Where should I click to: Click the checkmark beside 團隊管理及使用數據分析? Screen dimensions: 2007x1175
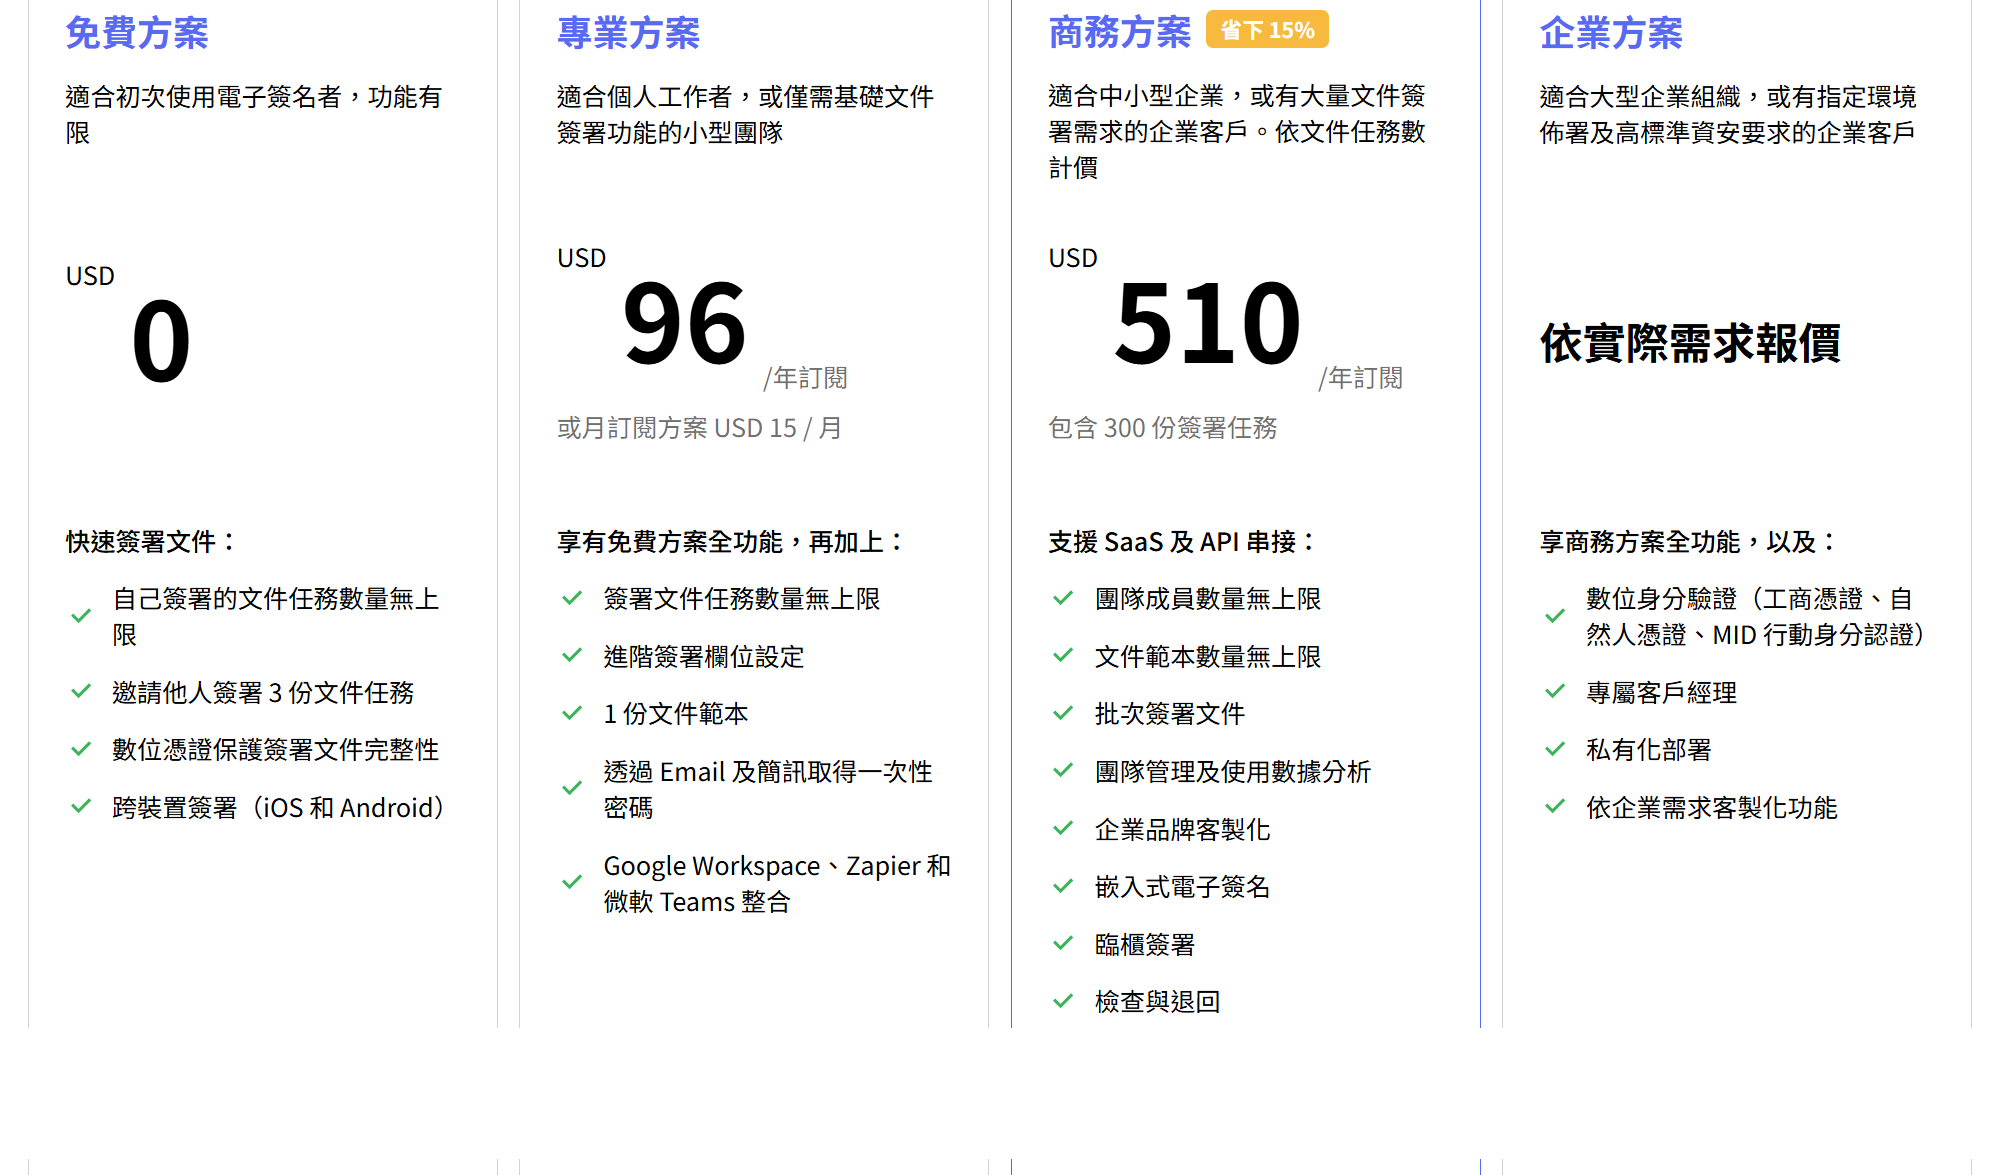(x=1063, y=770)
